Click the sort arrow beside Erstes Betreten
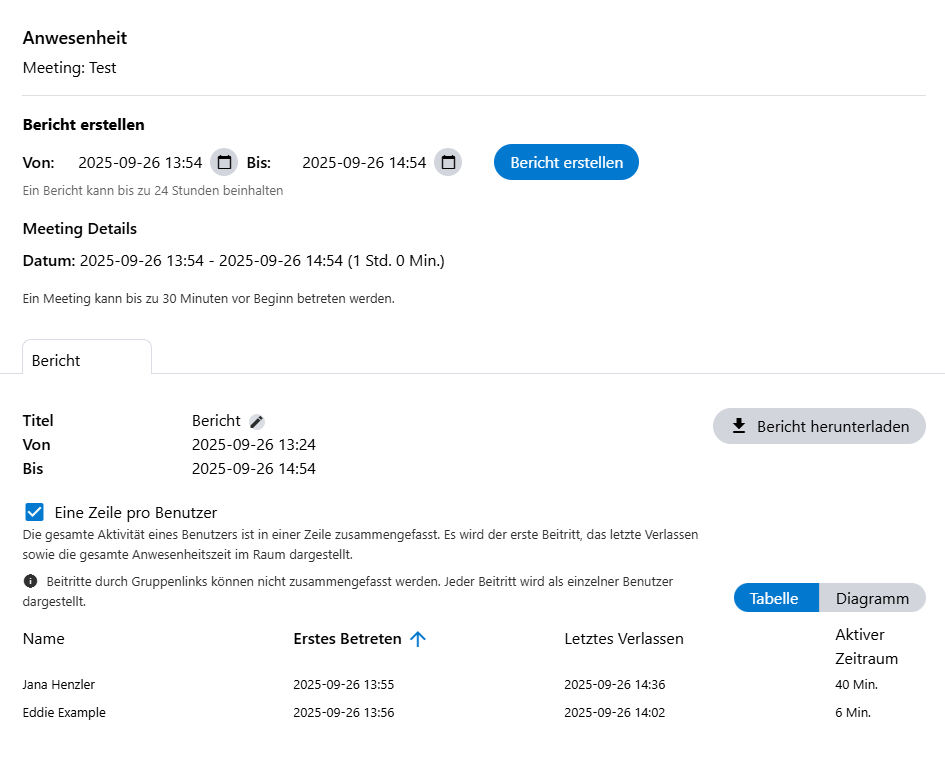Screen dimensions: 945x767 [x=418, y=639]
